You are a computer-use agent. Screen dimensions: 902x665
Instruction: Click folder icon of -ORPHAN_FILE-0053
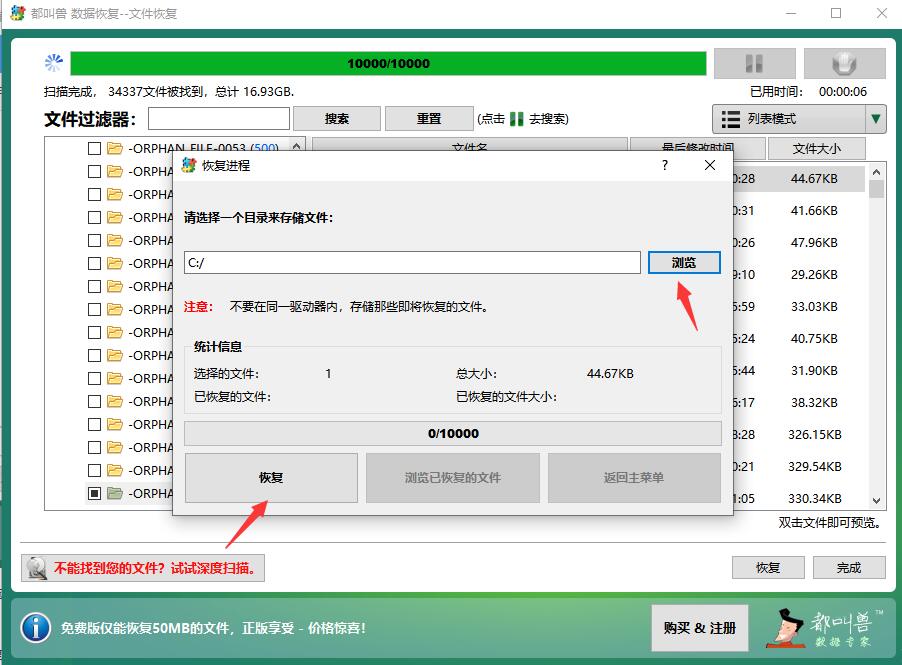click(x=115, y=148)
